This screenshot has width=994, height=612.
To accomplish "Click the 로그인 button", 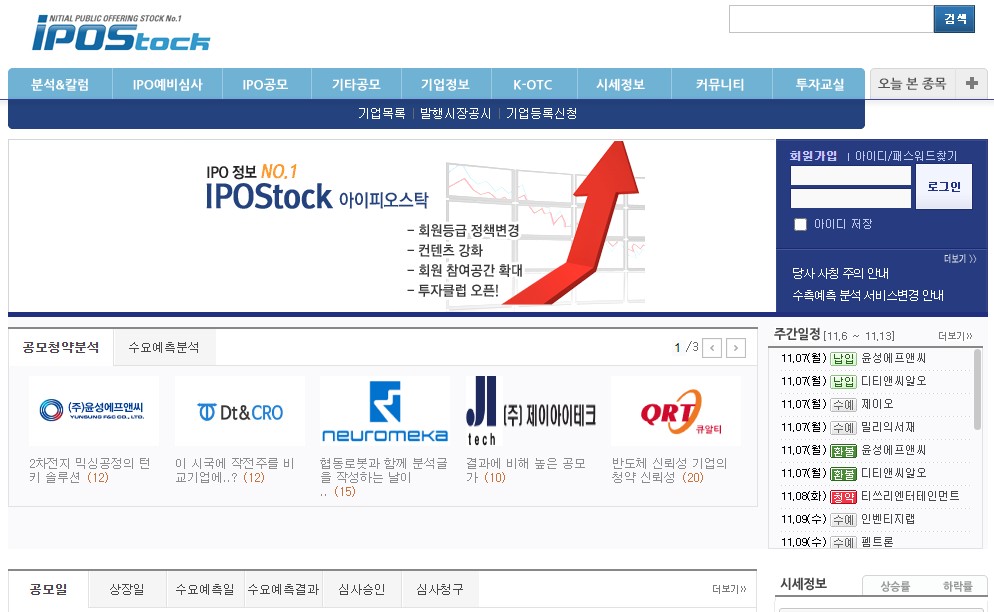I will point(944,186).
